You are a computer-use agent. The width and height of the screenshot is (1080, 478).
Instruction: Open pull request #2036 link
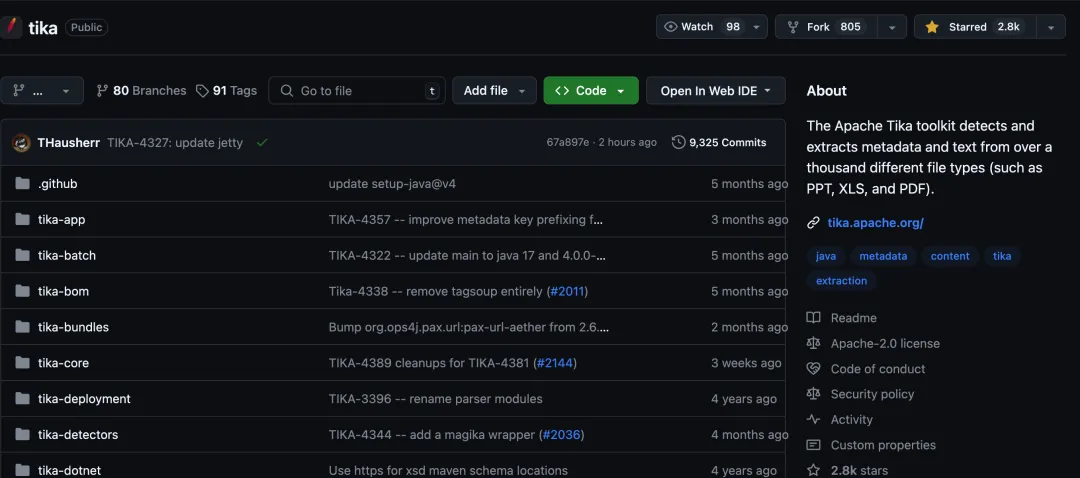pyautogui.click(x=562, y=435)
